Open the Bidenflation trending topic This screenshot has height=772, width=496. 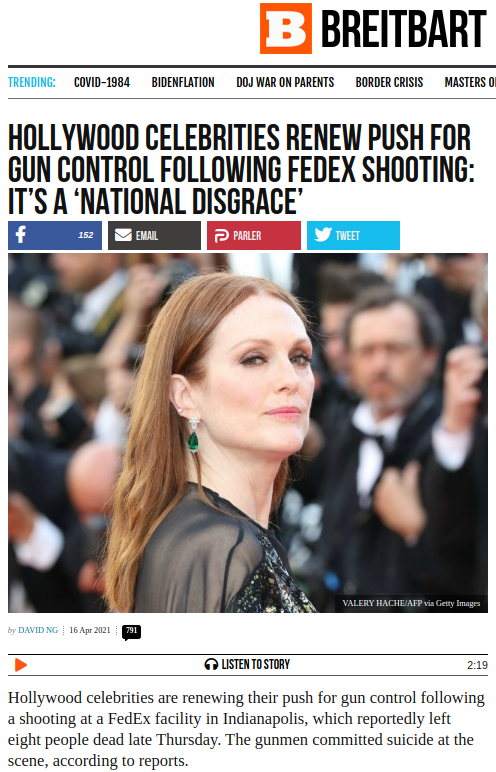pos(183,82)
